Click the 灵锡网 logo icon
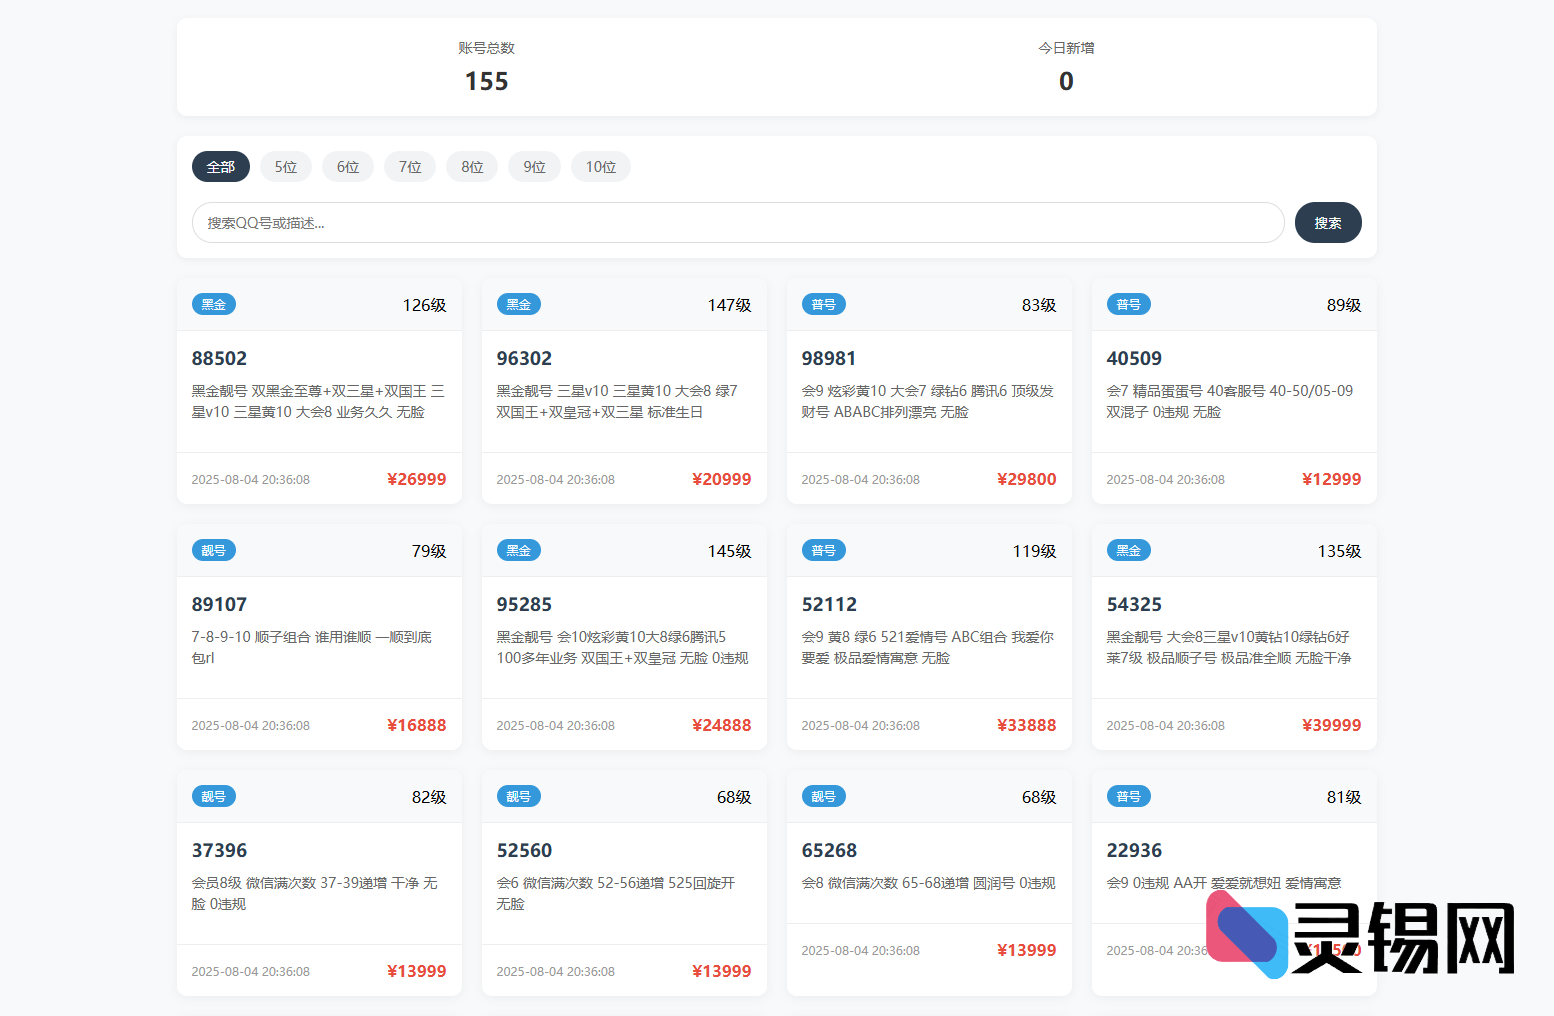 tap(1247, 934)
